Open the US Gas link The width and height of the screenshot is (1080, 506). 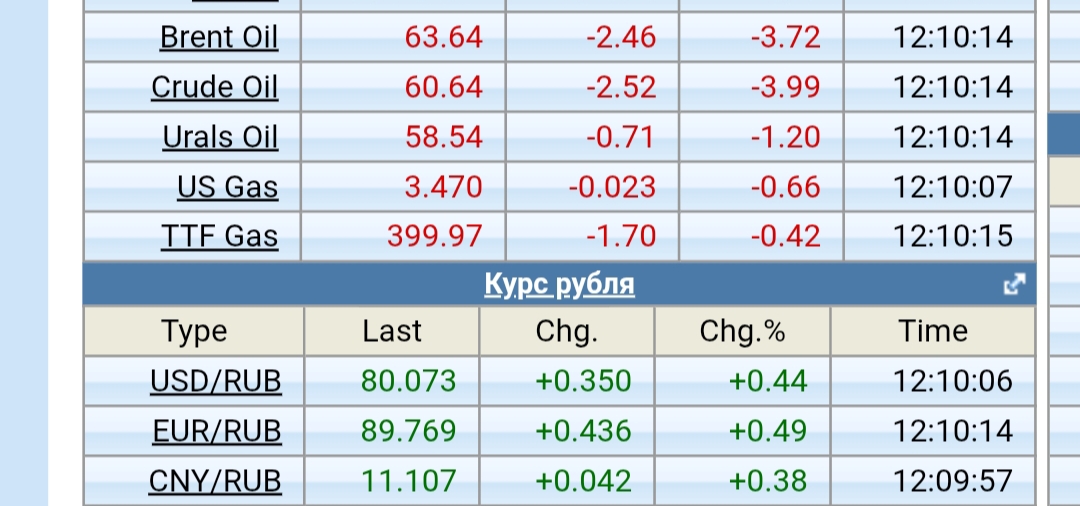pyautogui.click(x=227, y=187)
